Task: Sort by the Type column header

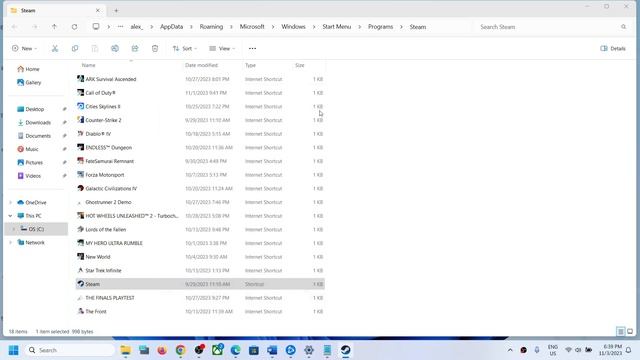Action: pos(250,65)
